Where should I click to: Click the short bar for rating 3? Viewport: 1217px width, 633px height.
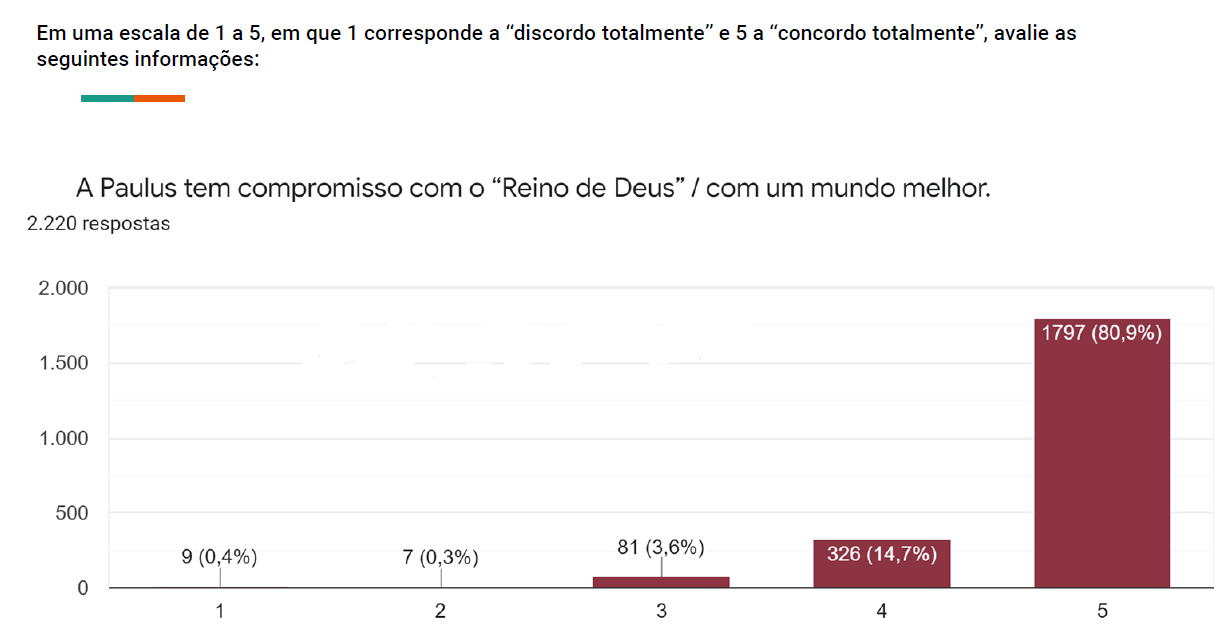tap(661, 582)
